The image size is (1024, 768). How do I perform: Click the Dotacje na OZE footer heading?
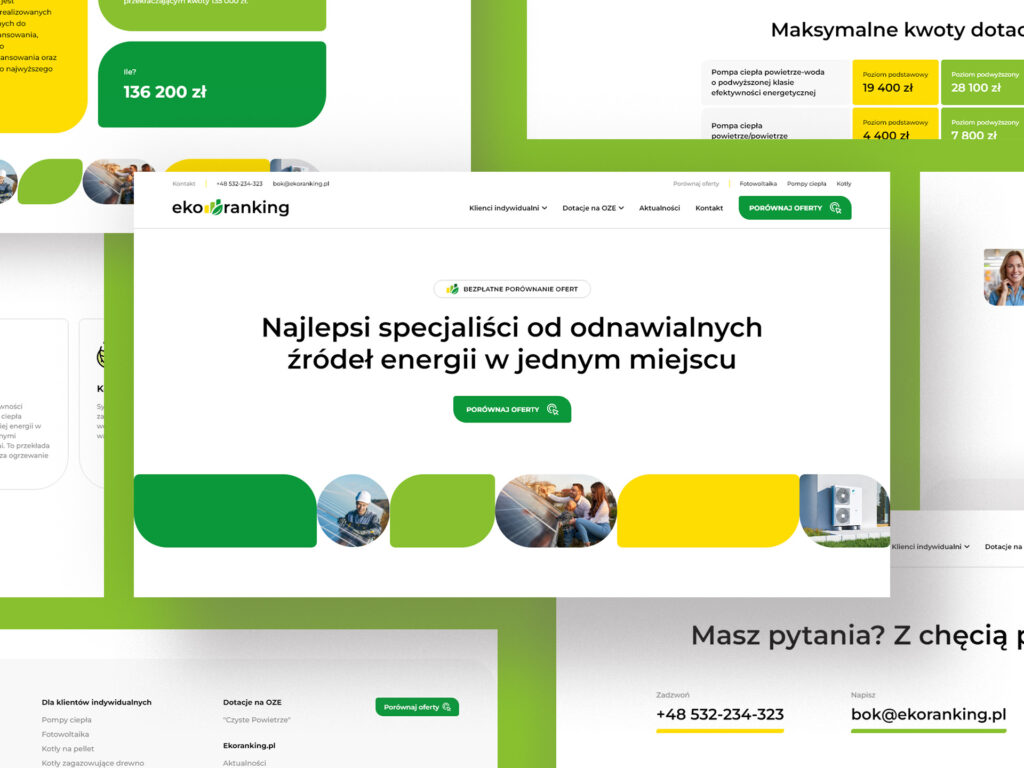[252, 703]
